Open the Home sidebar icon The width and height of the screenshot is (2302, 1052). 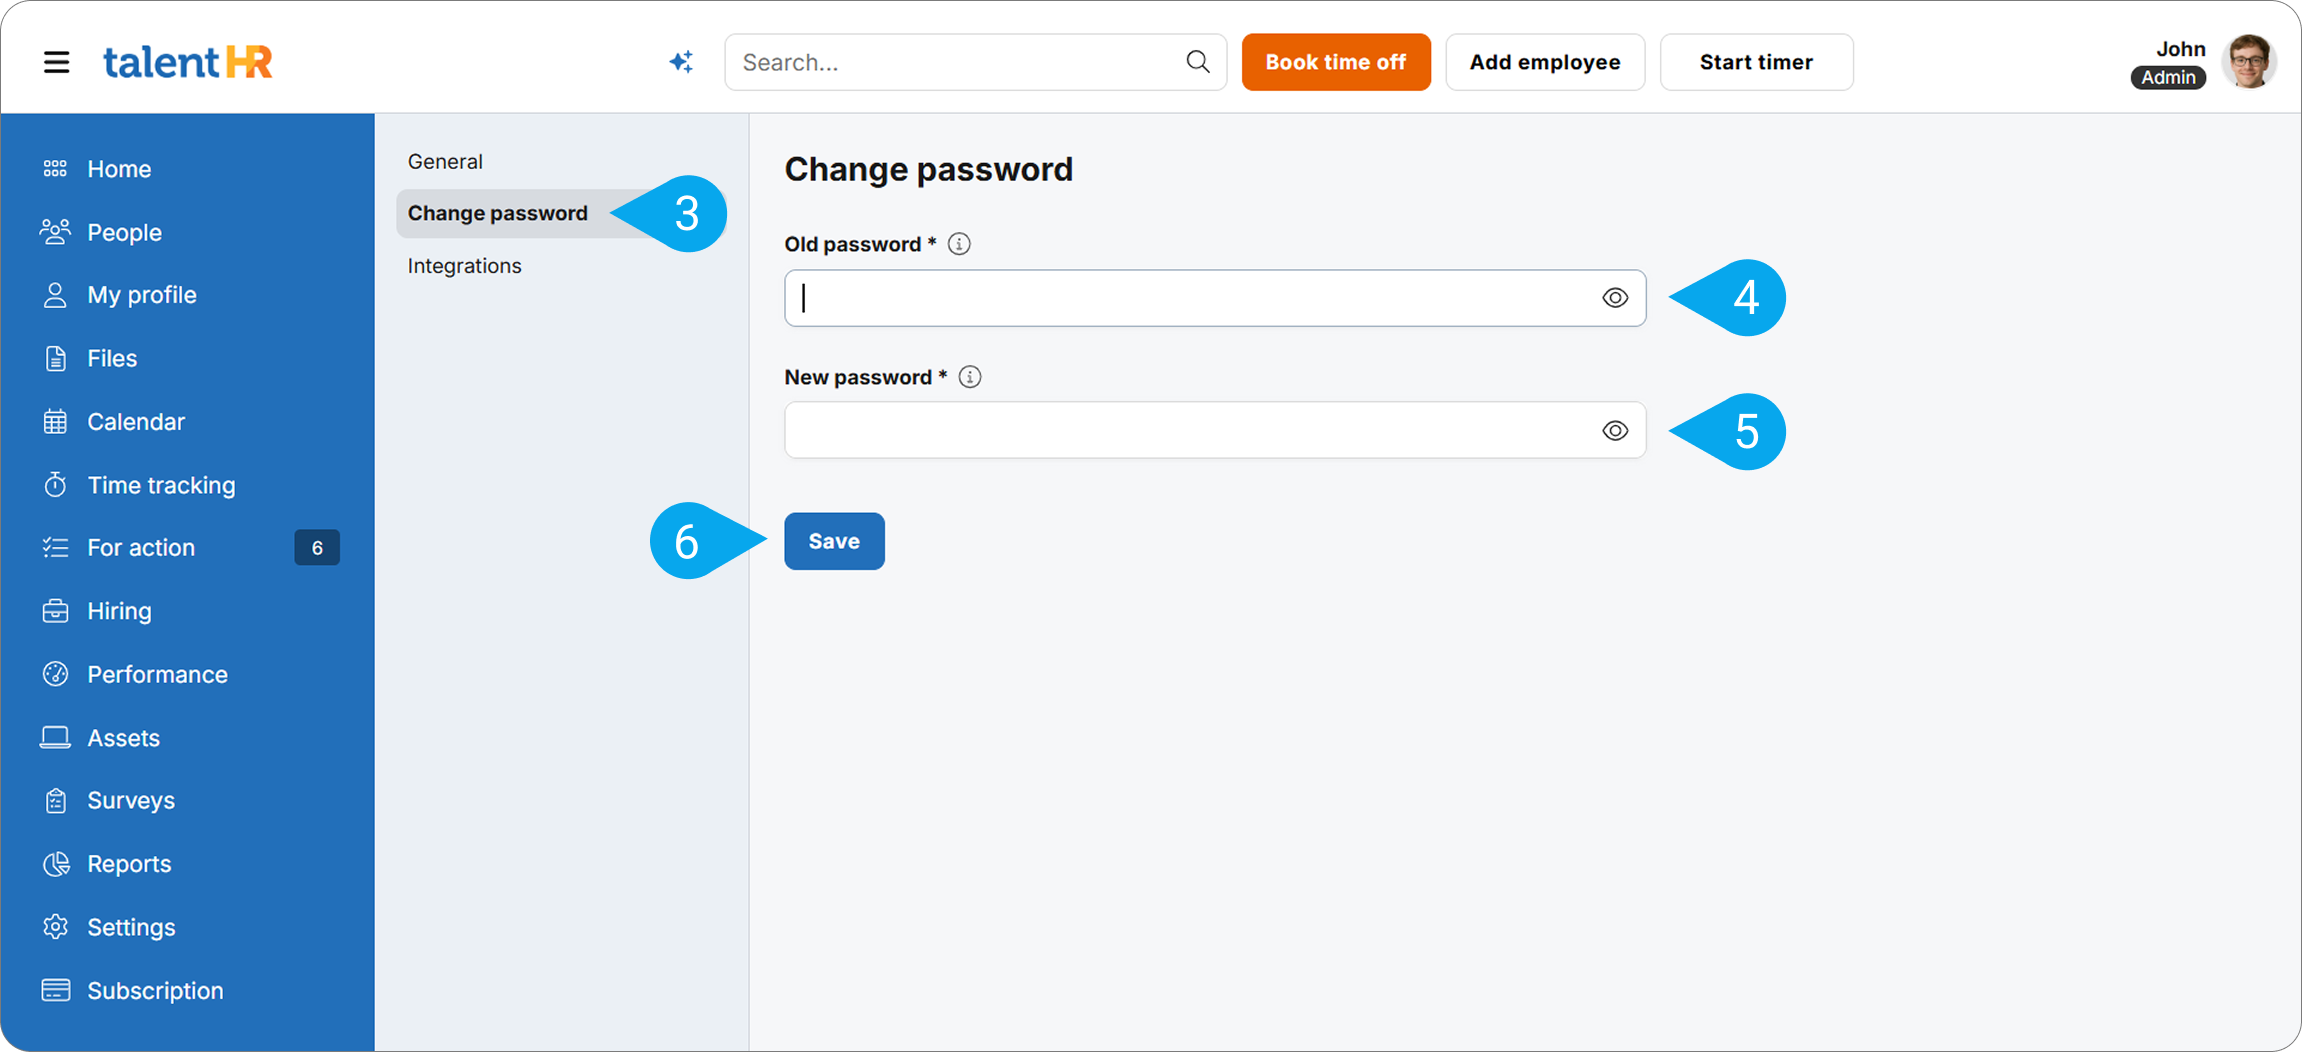tap(56, 168)
